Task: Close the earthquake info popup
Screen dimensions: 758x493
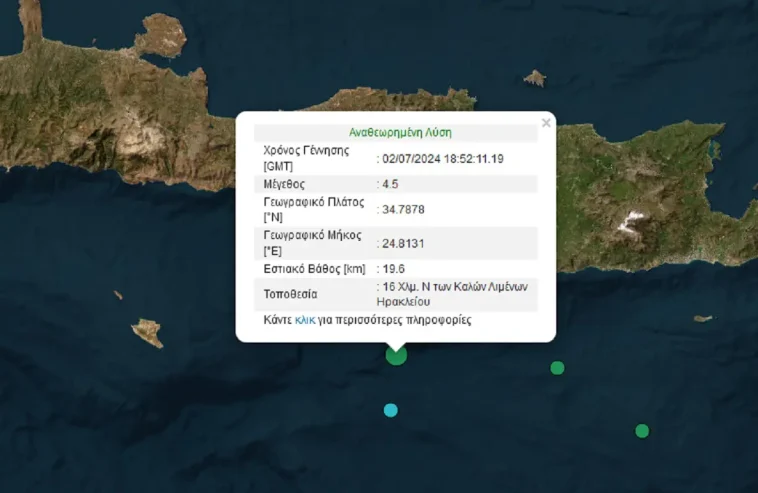Action: coord(545,123)
